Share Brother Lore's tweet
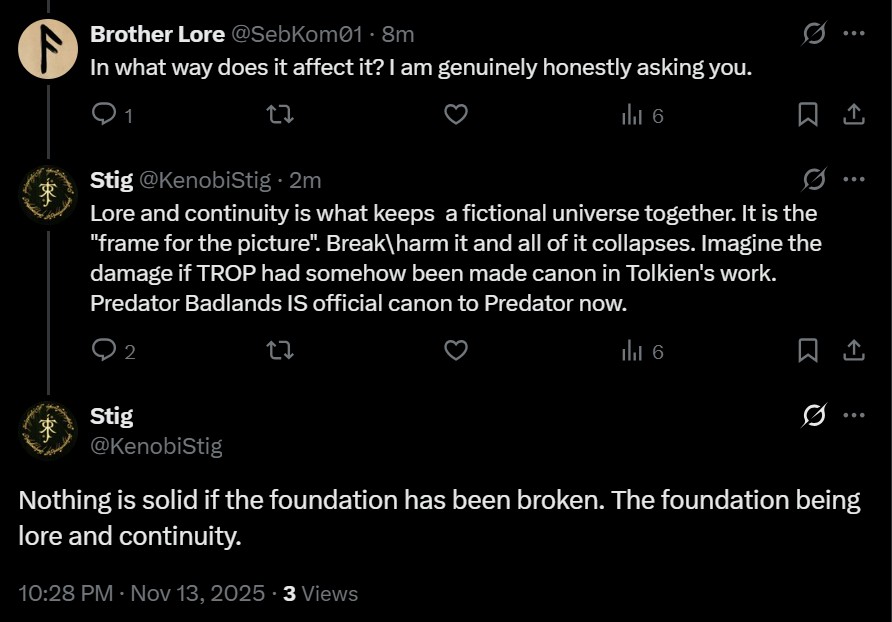892x622 pixels. (854, 115)
